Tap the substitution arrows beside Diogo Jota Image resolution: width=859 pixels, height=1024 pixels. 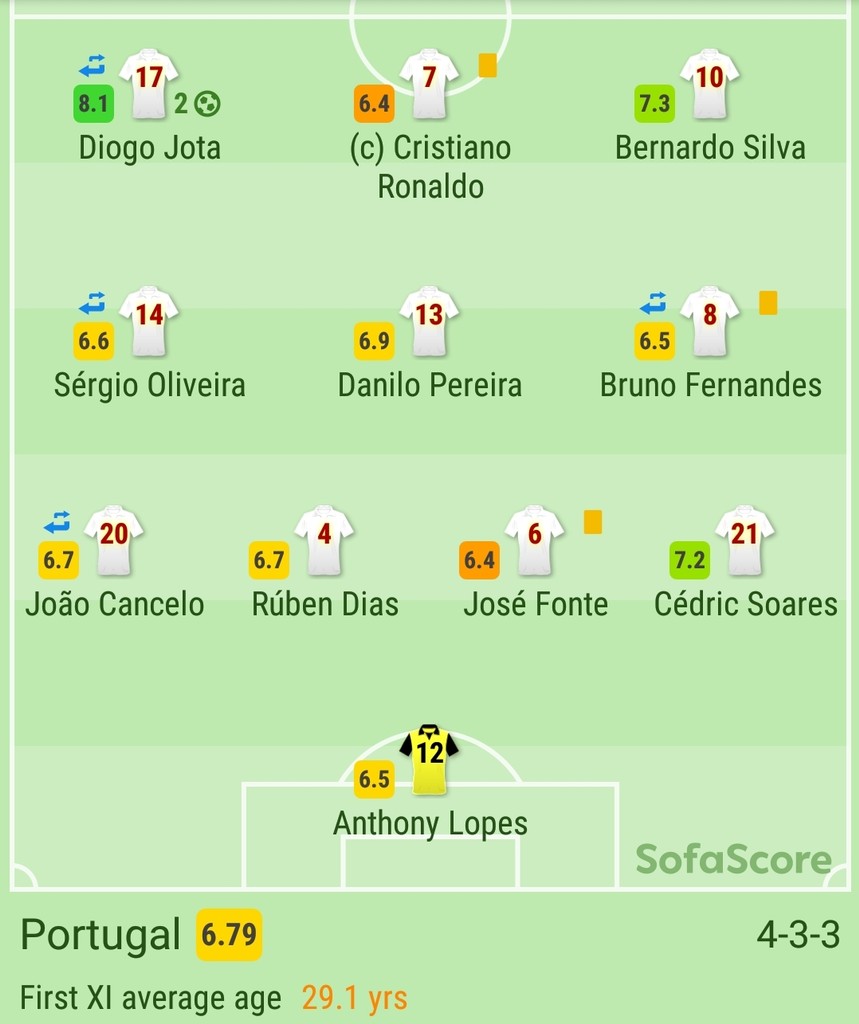point(92,66)
